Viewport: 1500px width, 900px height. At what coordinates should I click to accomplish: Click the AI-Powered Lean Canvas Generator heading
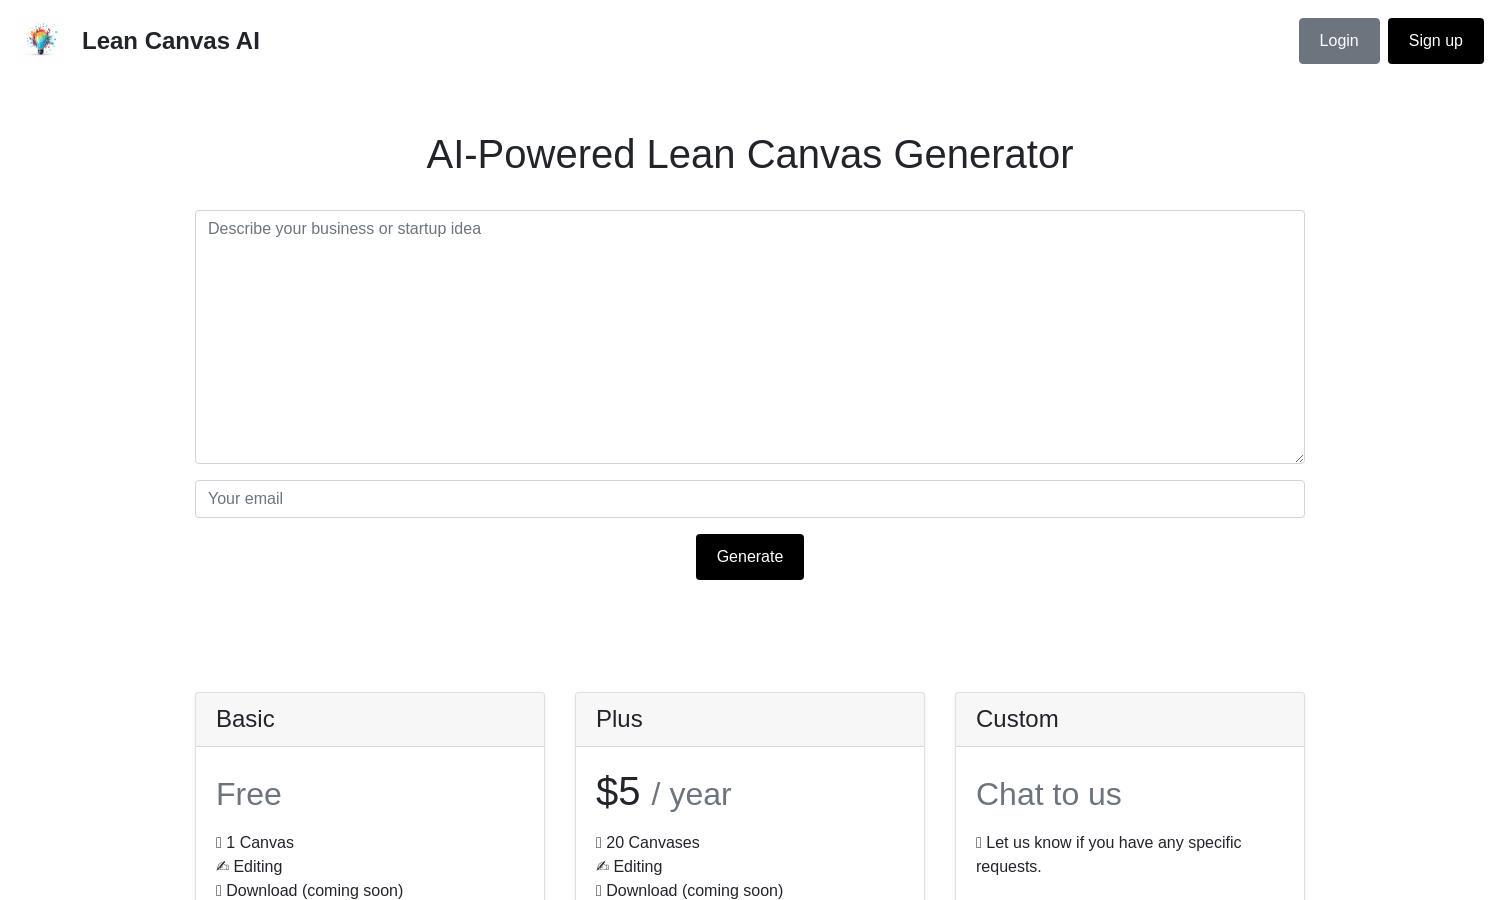pyautogui.click(x=750, y=154)
